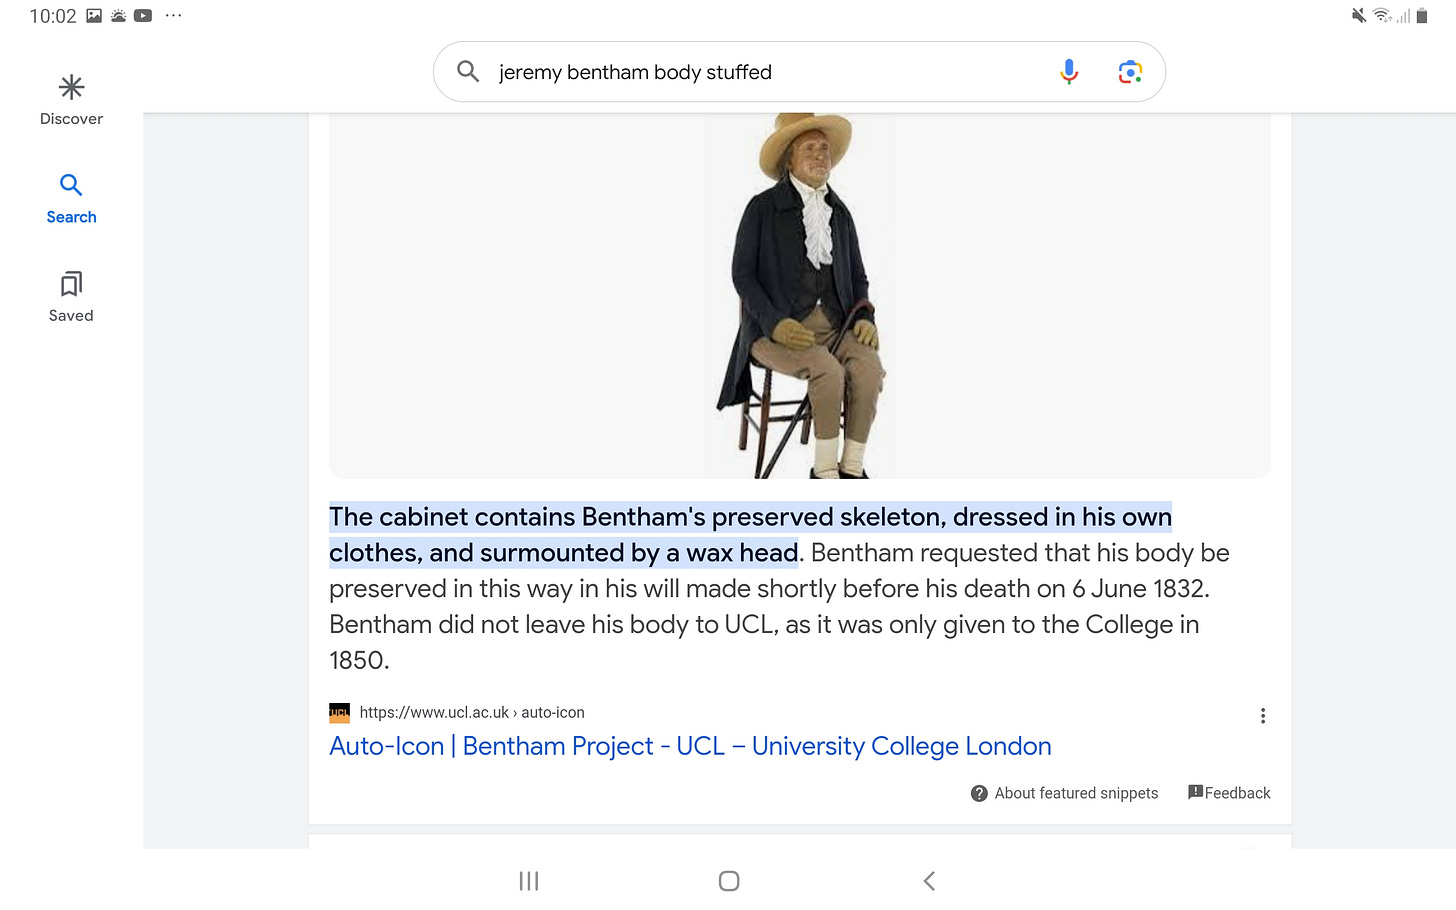Tap the voice search microphone icon
Screen dimensions: 1456x910
coord(1069,72)
